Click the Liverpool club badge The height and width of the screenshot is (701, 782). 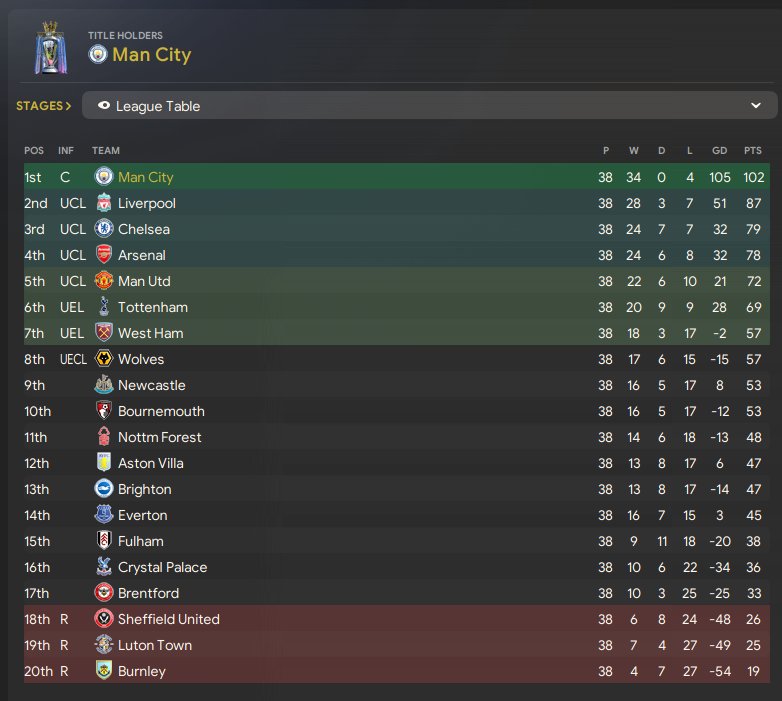point(104,203)
